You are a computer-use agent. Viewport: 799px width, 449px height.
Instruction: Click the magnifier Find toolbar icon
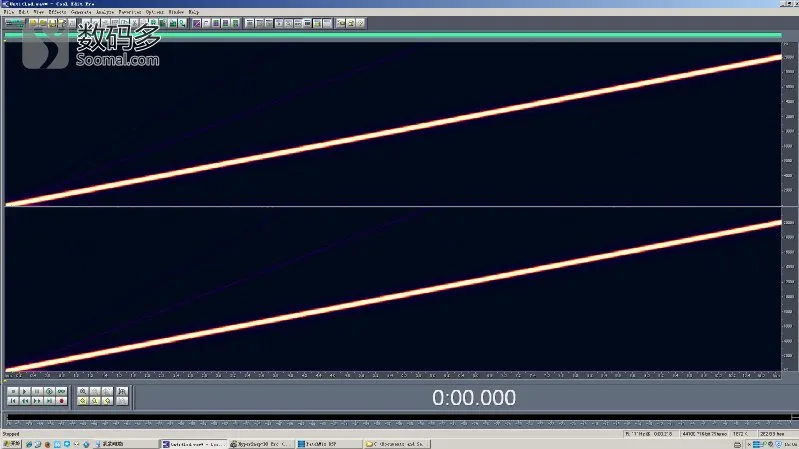182,23
